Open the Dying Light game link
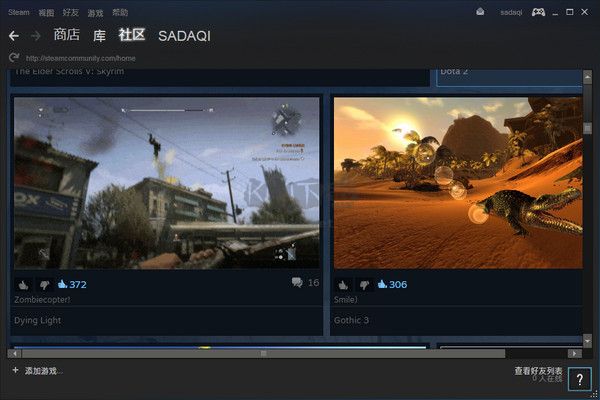This screenshot has height=400, width=600. point(38,320)
